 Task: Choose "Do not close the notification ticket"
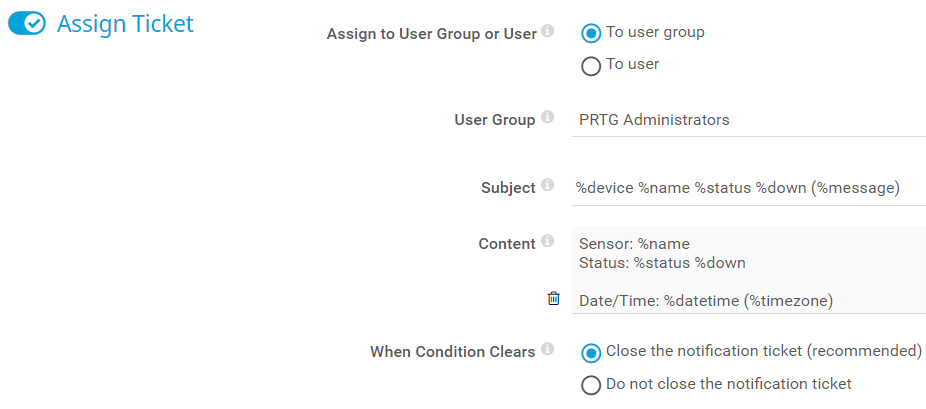[x=591, y=385]
